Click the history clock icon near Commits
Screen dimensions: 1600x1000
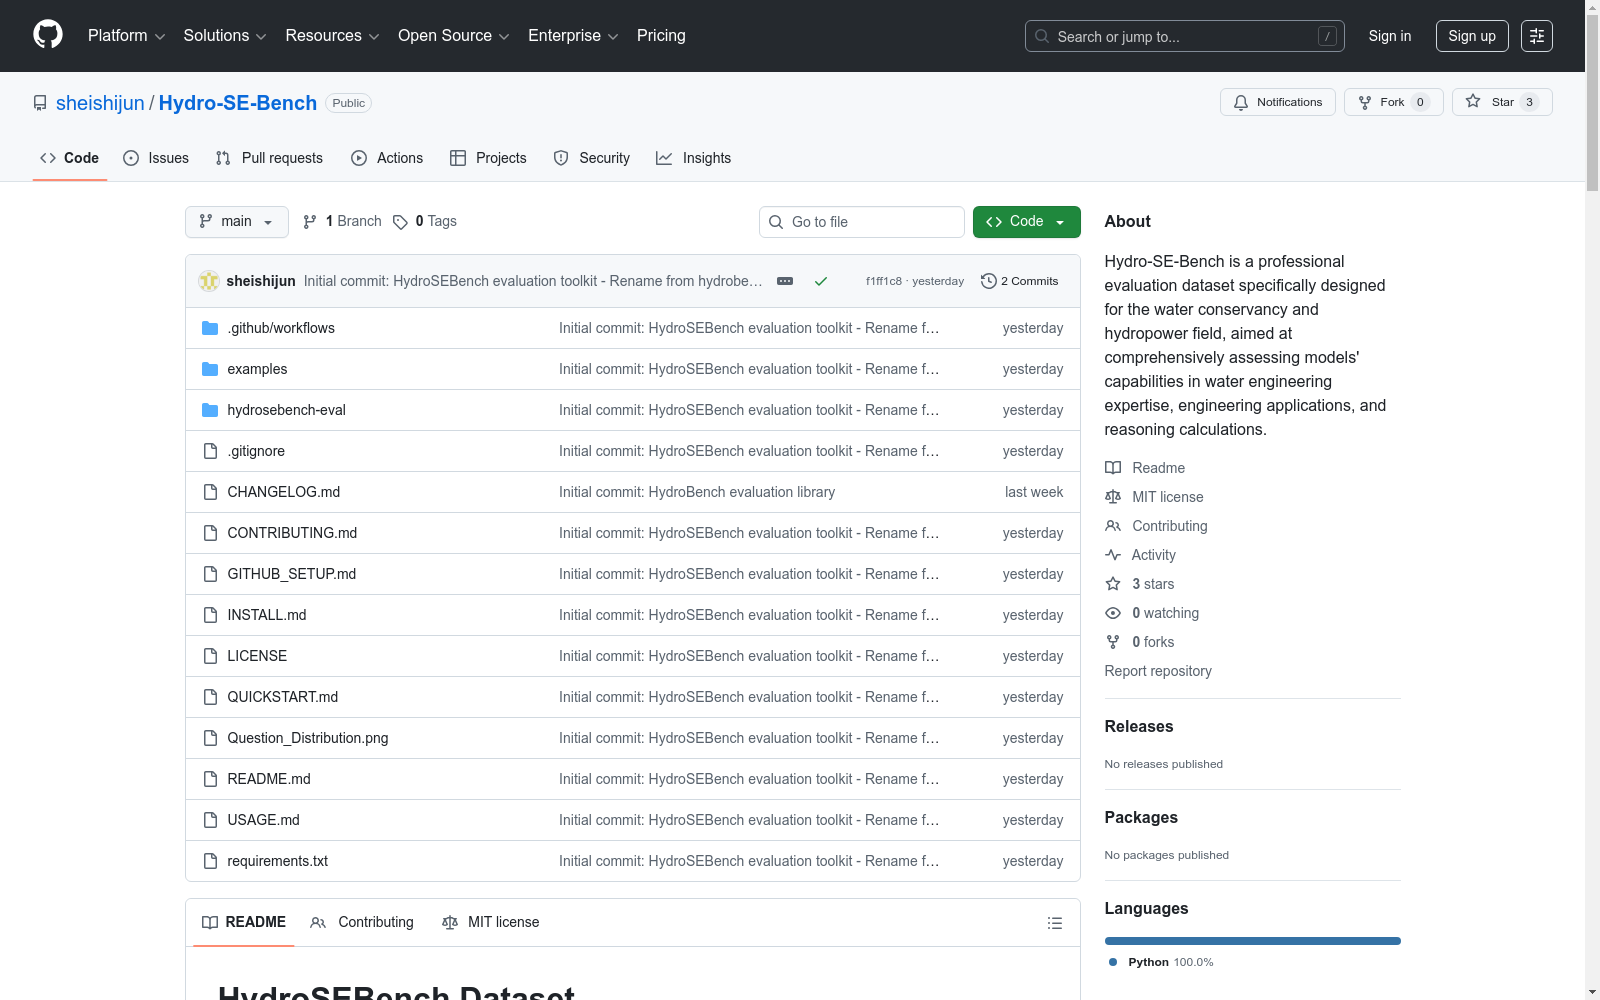(x=989, y=281)
